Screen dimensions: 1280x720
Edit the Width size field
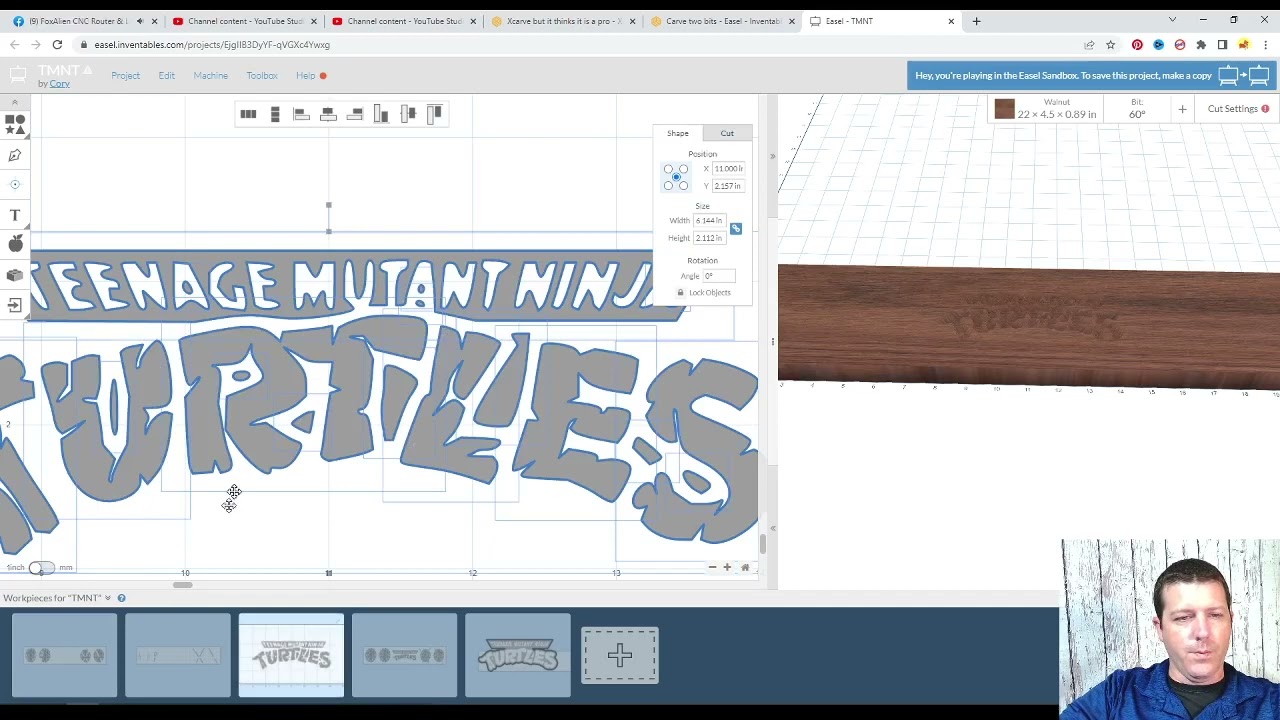click(710, 221)
